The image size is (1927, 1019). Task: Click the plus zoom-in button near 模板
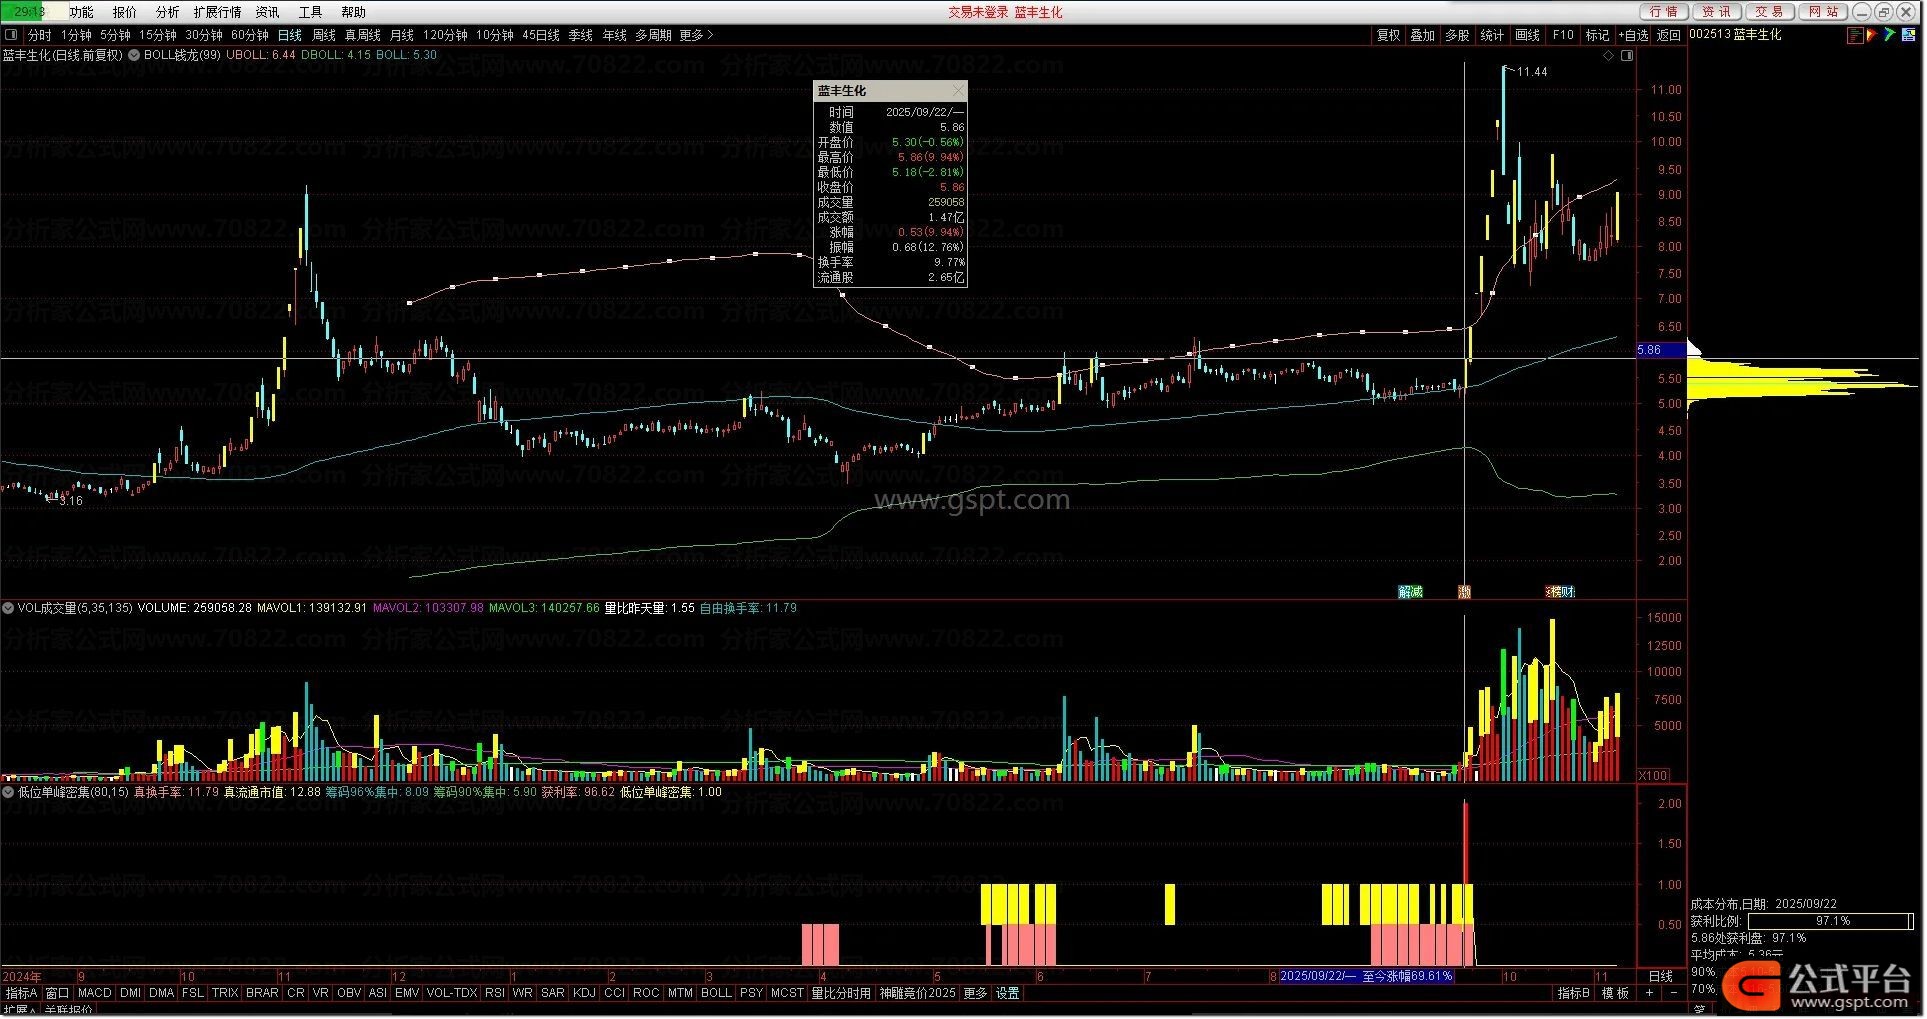tap(1649, 994)
